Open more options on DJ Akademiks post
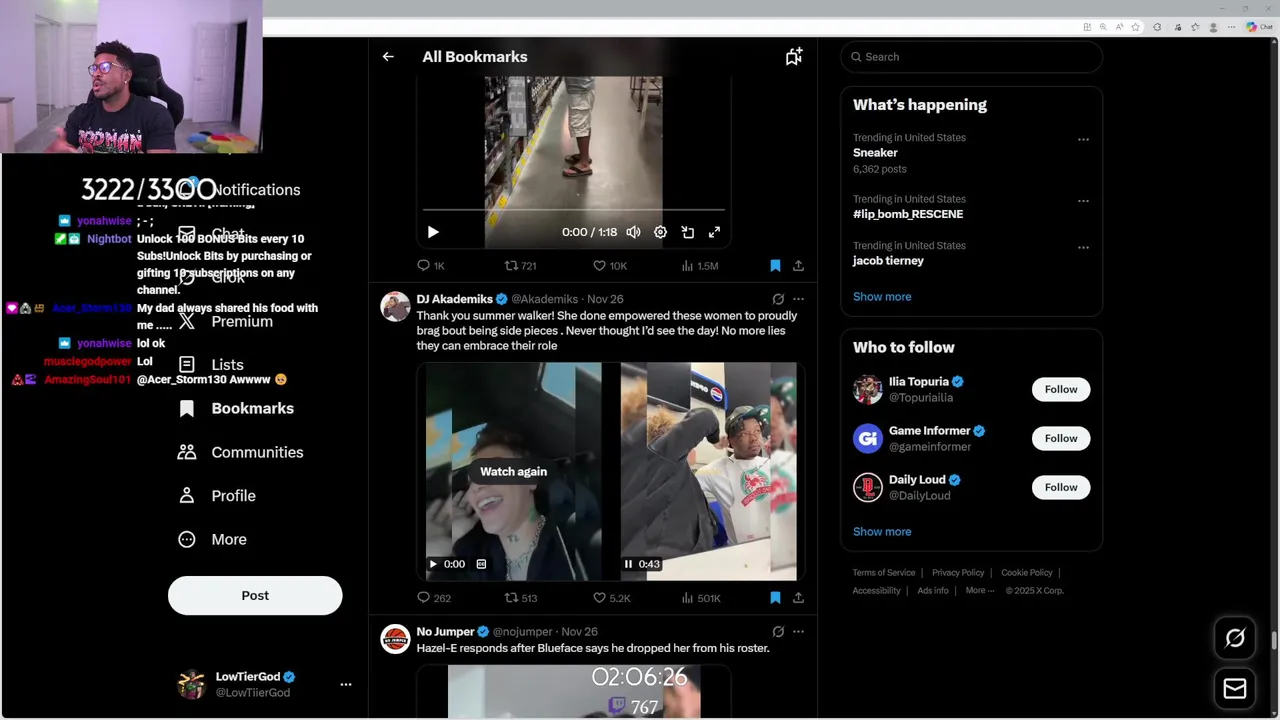The height and width of the screenshot is (720, 1280). pos(798,299)
